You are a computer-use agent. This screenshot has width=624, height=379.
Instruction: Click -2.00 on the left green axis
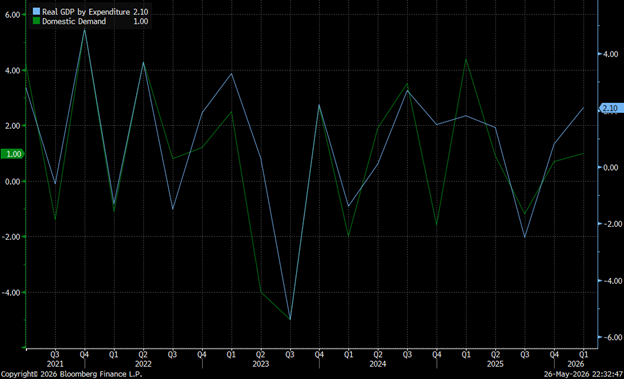pos(12,237)
